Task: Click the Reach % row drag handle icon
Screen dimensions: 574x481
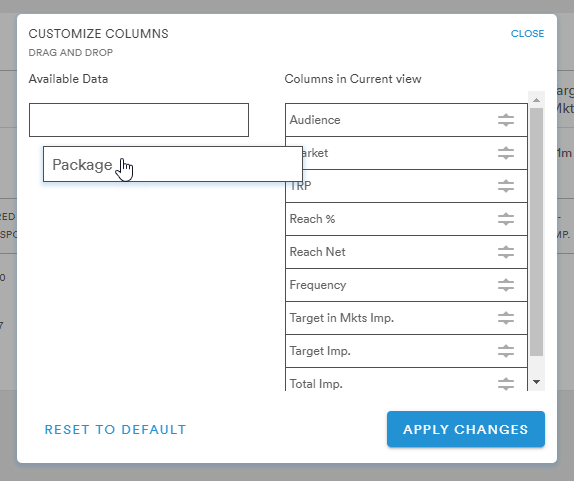Action: point(506,219)
